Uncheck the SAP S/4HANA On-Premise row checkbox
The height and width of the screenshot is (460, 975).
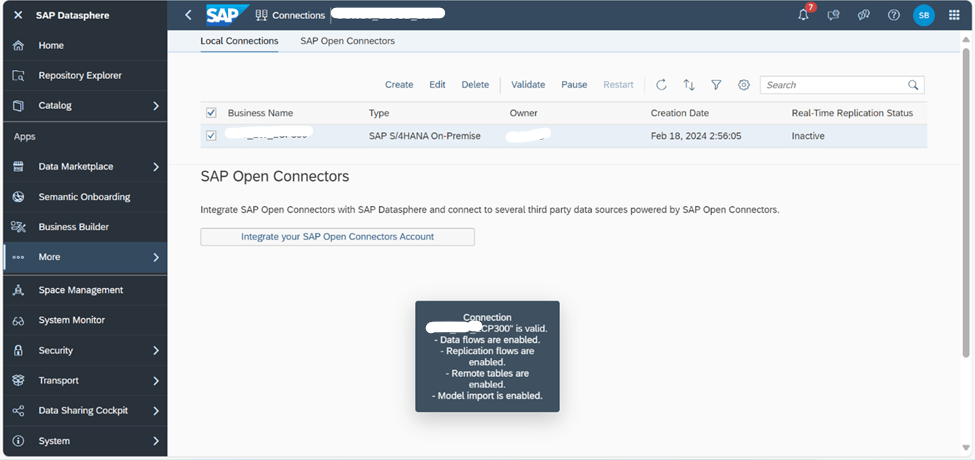(211, 136)
